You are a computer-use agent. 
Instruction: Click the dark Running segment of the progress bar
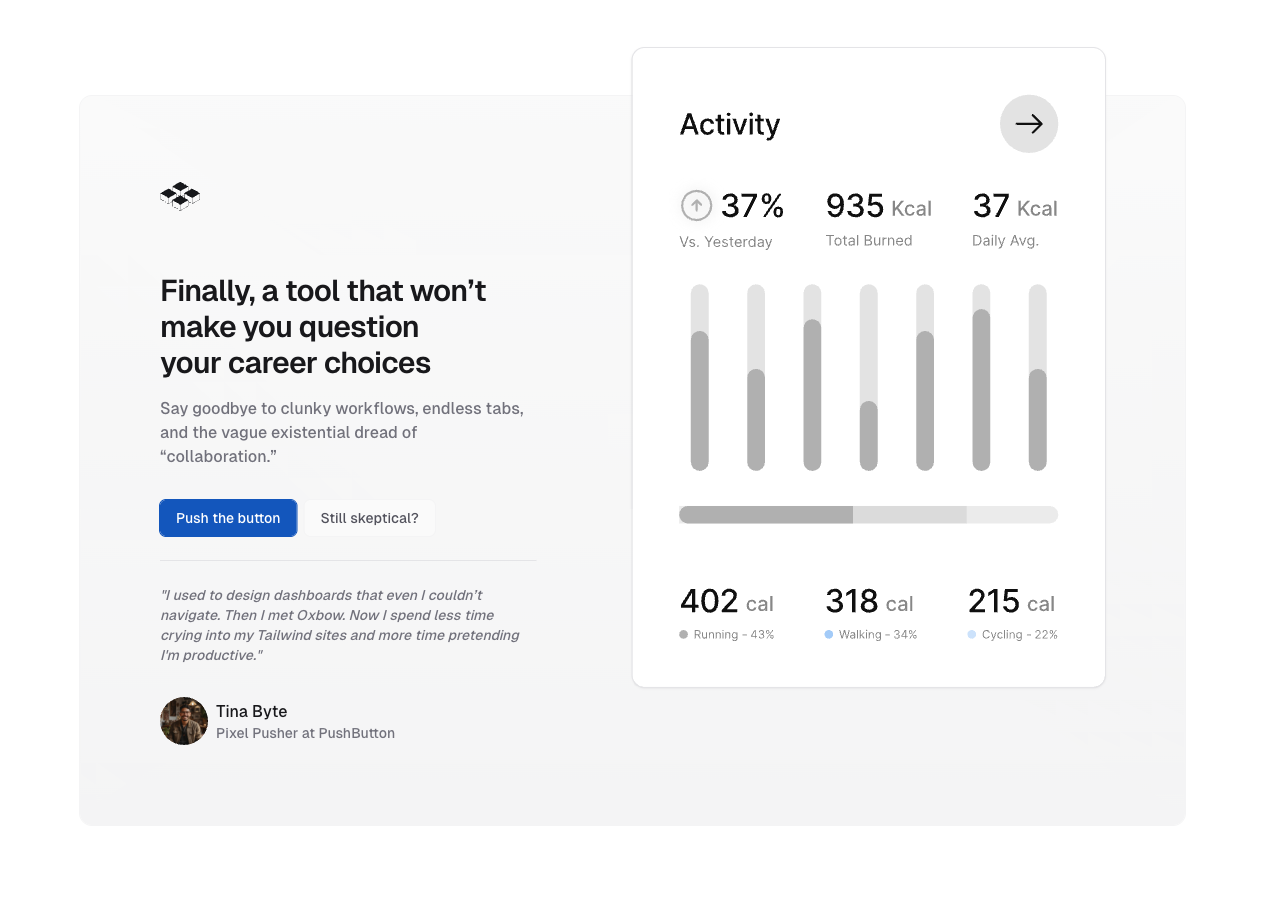tap(766, 515)
